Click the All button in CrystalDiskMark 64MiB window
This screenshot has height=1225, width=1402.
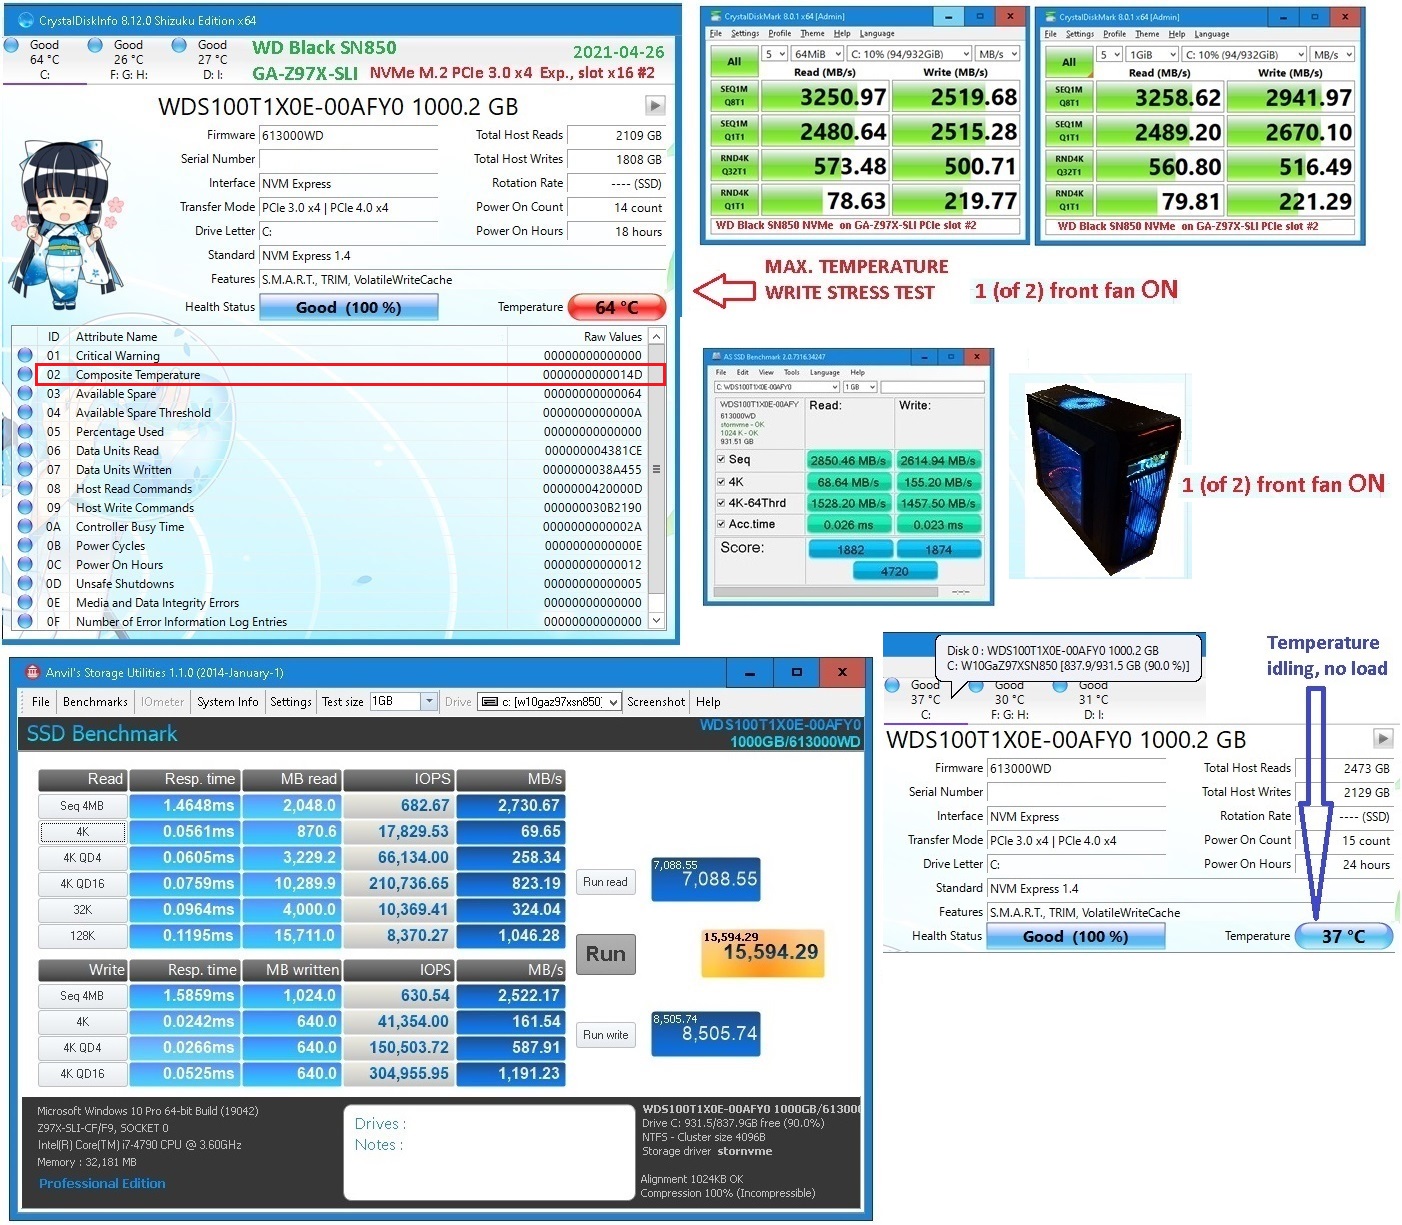tap(733, 61)
